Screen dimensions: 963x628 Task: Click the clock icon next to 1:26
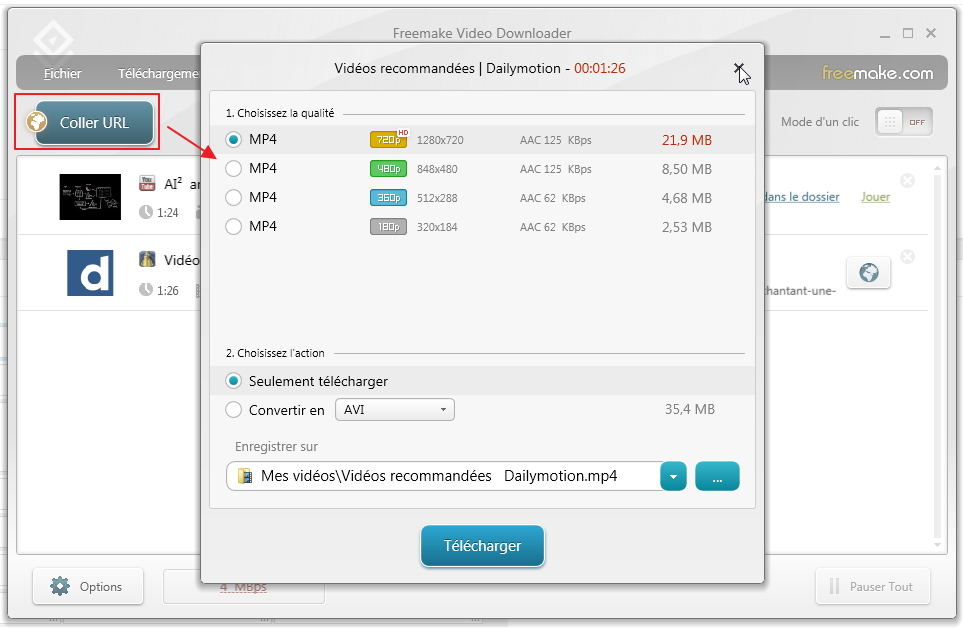coord(146,290)
